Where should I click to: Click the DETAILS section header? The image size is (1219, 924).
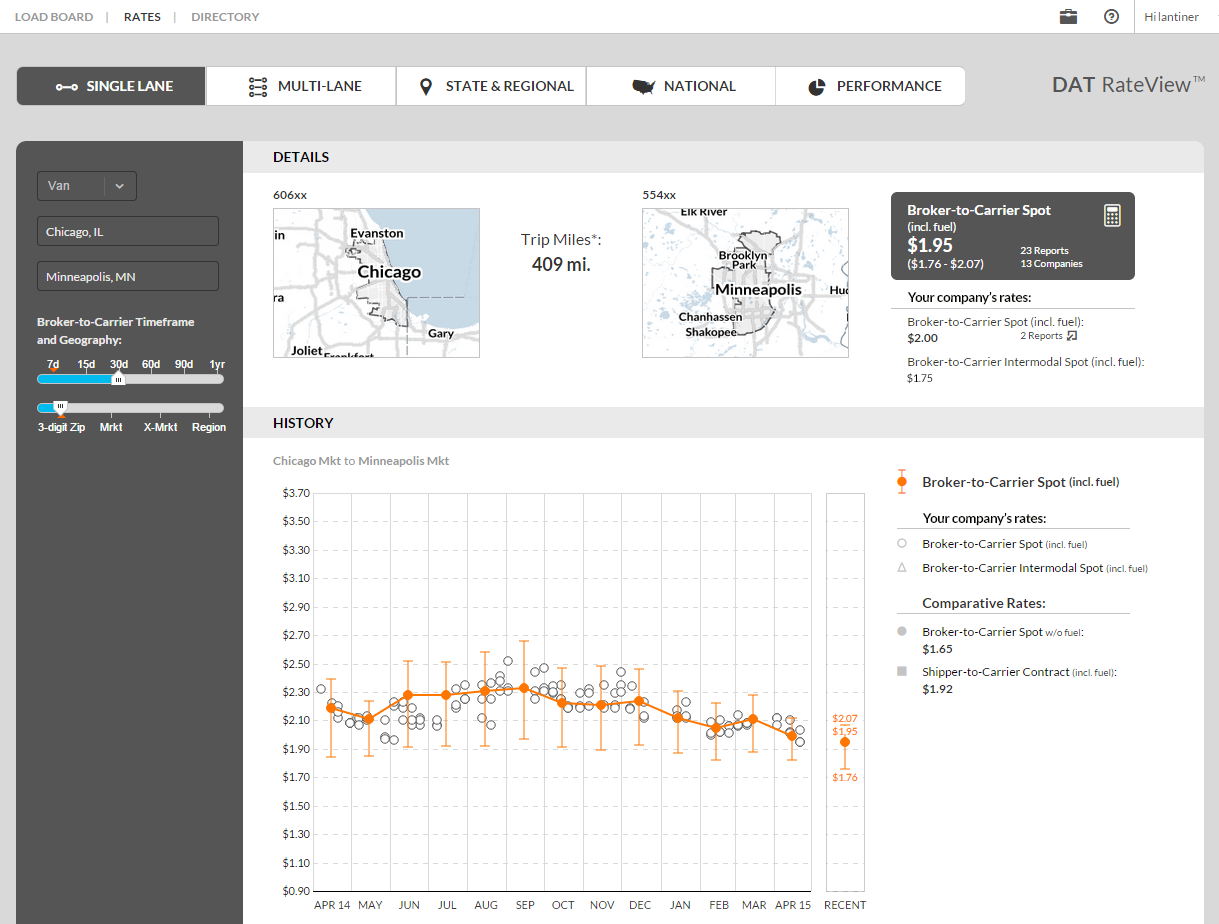pos(301,157)
